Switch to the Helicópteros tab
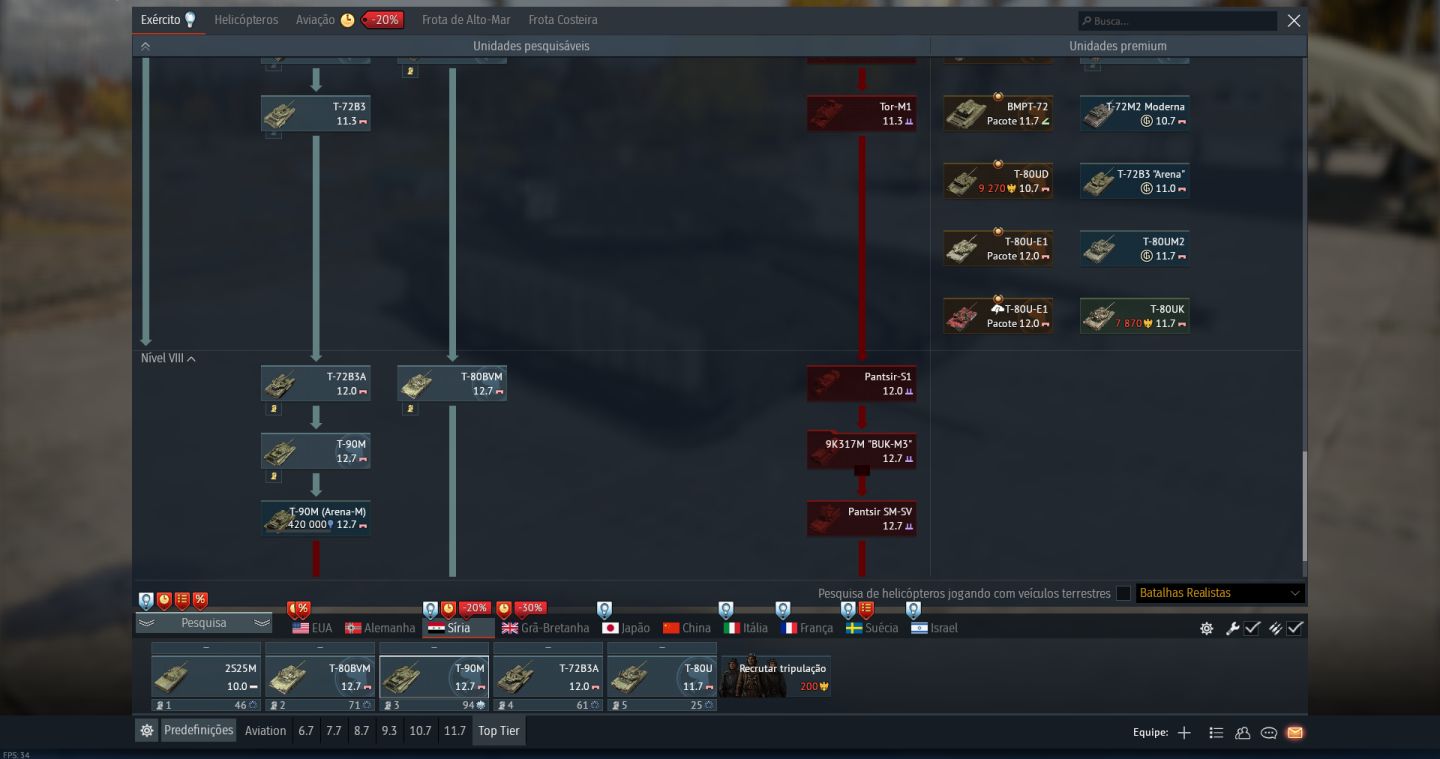Viewport: 1440px width, 759px height. (x=246, y=20)
